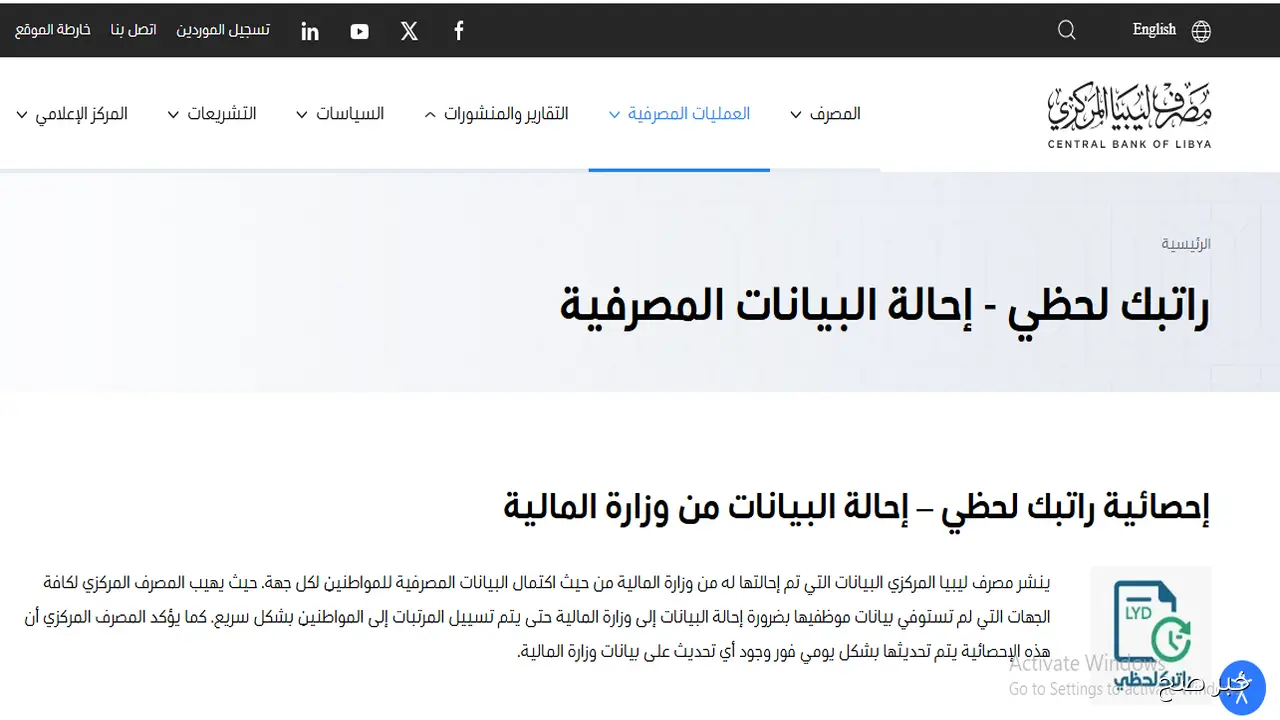This screenshot has width=1280, height=720.
Task: Expand the التشريعات dropdown
Action: (x=212, y=113)
